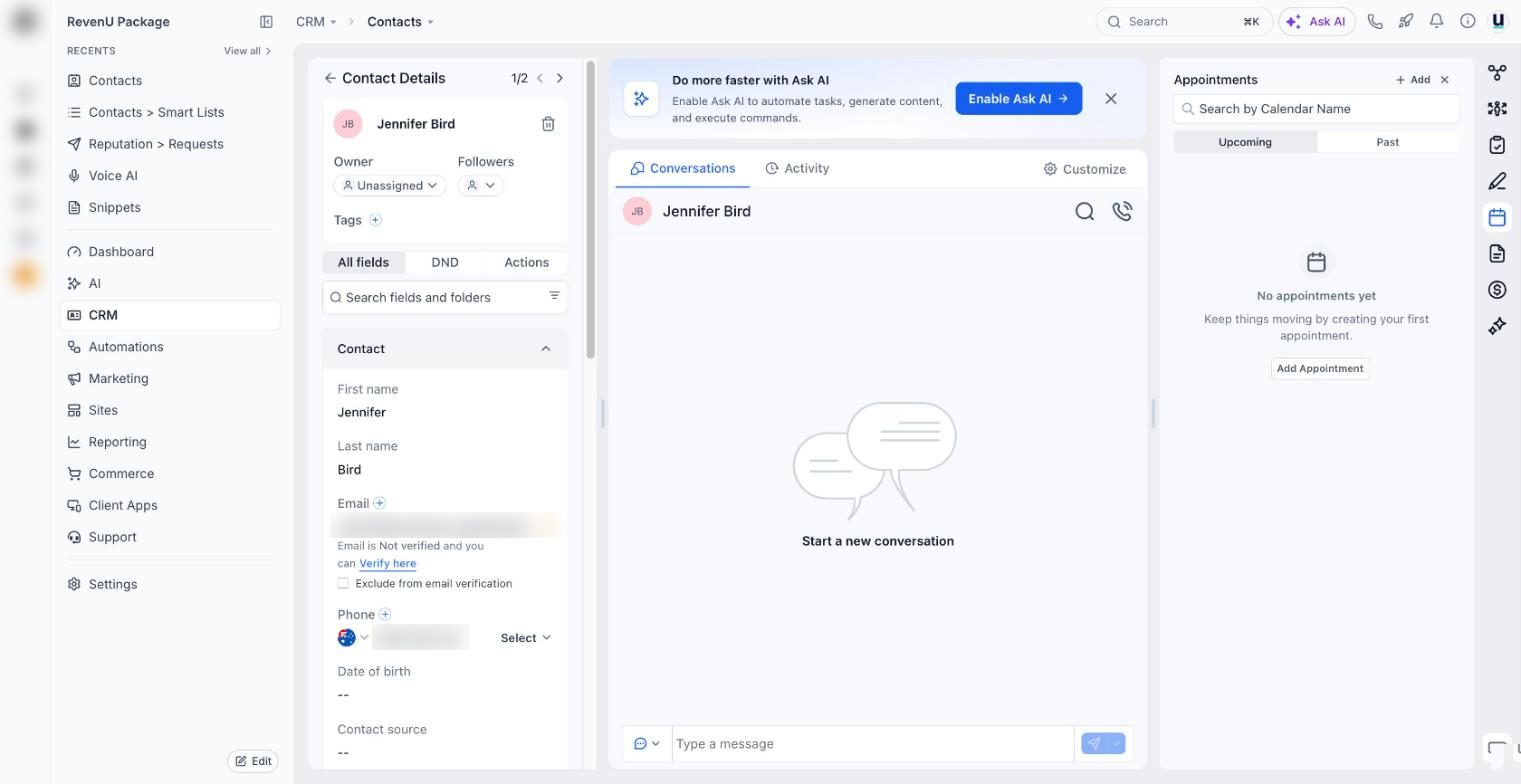
Task: Click Customize in conversations panel
Action: point(1085,169)
